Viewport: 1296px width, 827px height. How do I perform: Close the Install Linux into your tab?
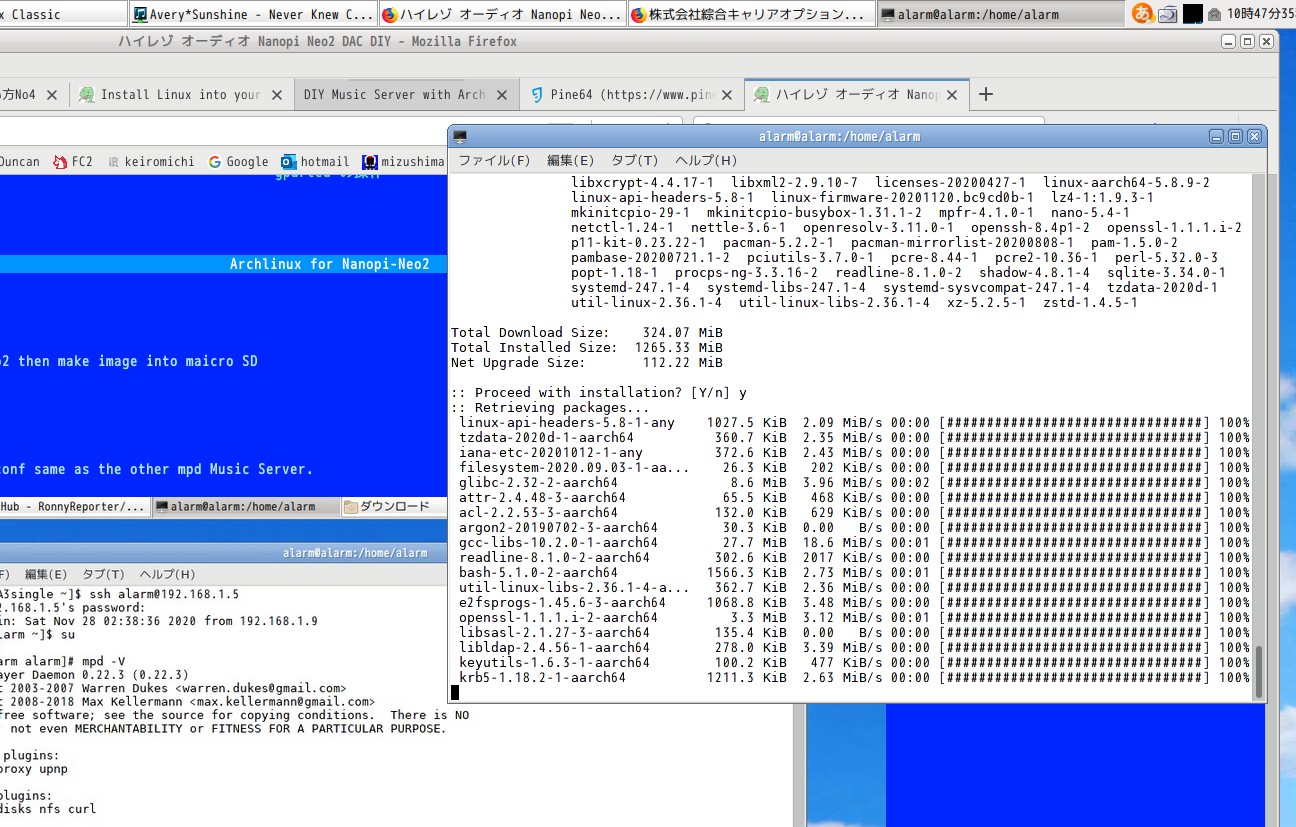(x=279, y=95)
